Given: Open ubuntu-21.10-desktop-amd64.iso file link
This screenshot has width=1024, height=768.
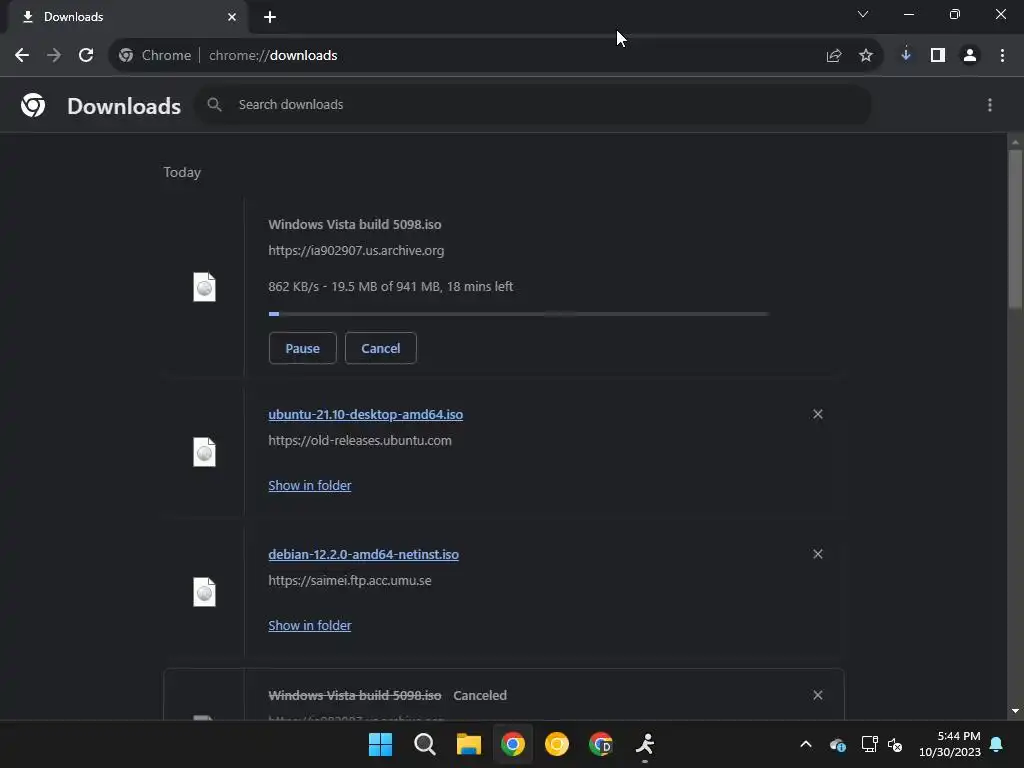Looking at the screenshot, I should (366, 415).
